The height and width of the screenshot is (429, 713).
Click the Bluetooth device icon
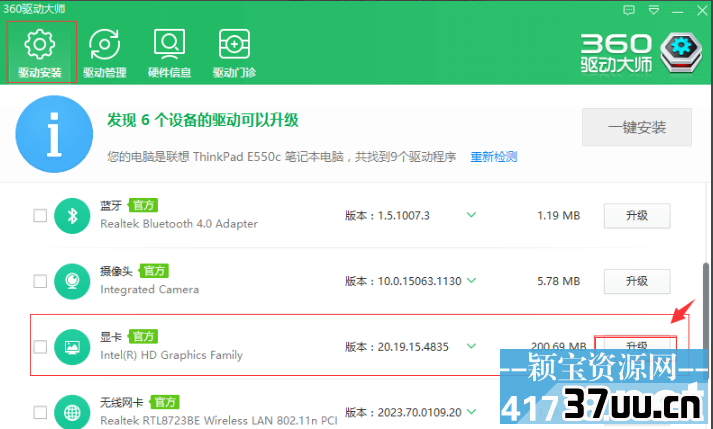72,216
